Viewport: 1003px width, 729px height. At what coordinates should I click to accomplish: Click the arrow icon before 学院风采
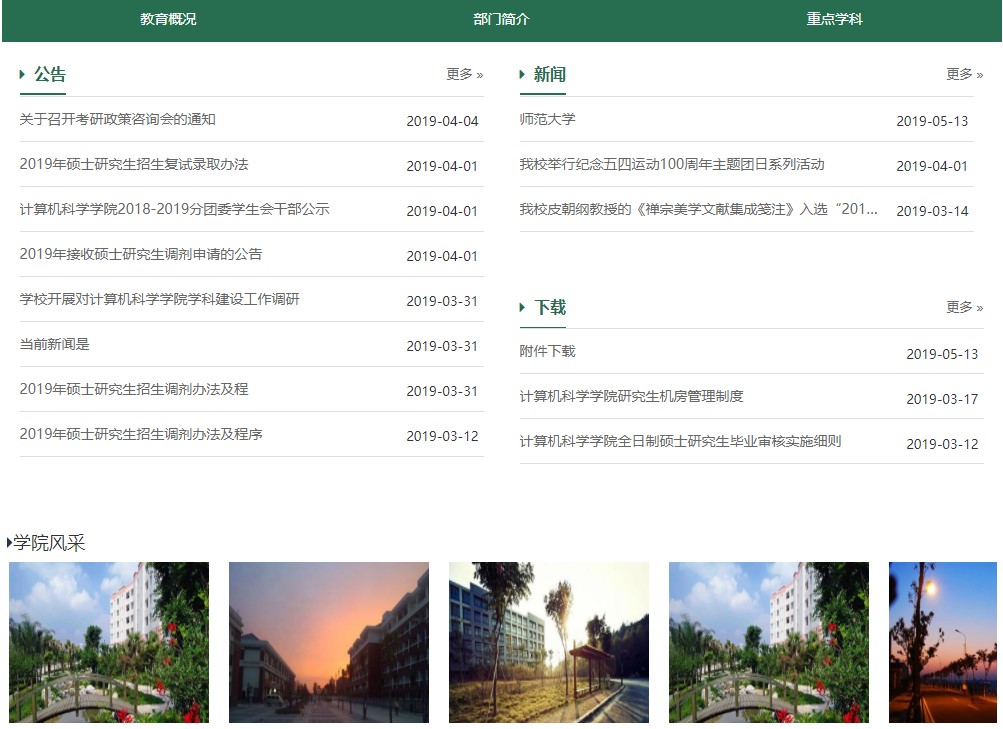coord(10,543)
